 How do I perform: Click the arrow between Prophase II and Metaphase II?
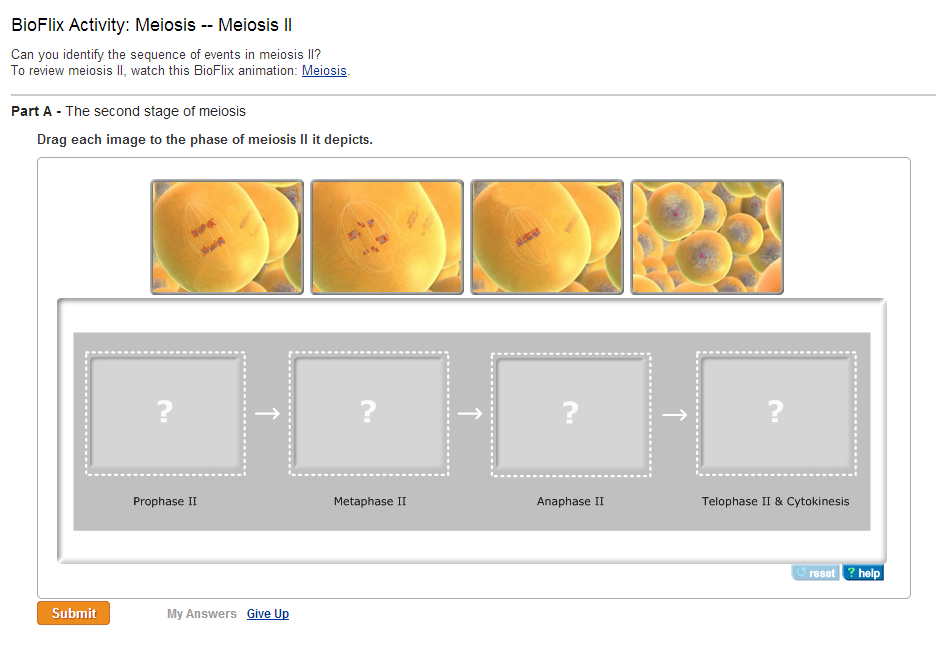[267, 413]
